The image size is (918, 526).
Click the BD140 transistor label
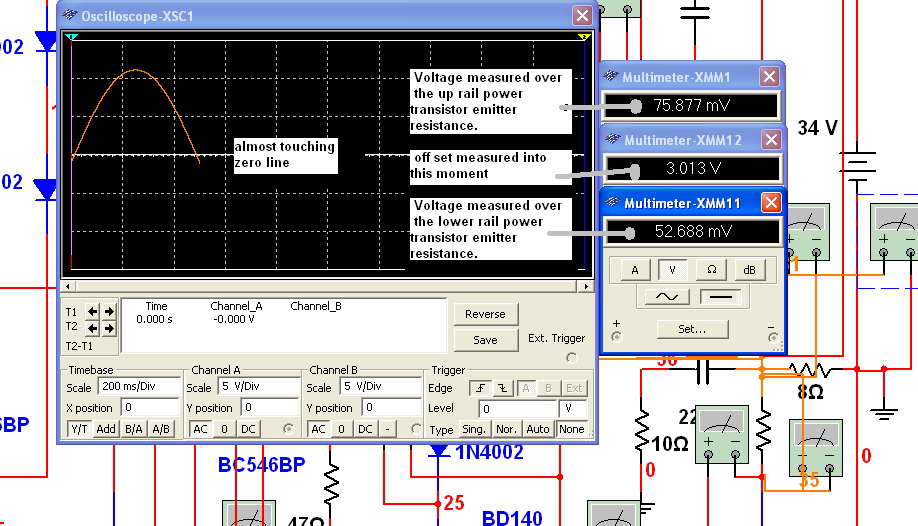pos(512,518)
